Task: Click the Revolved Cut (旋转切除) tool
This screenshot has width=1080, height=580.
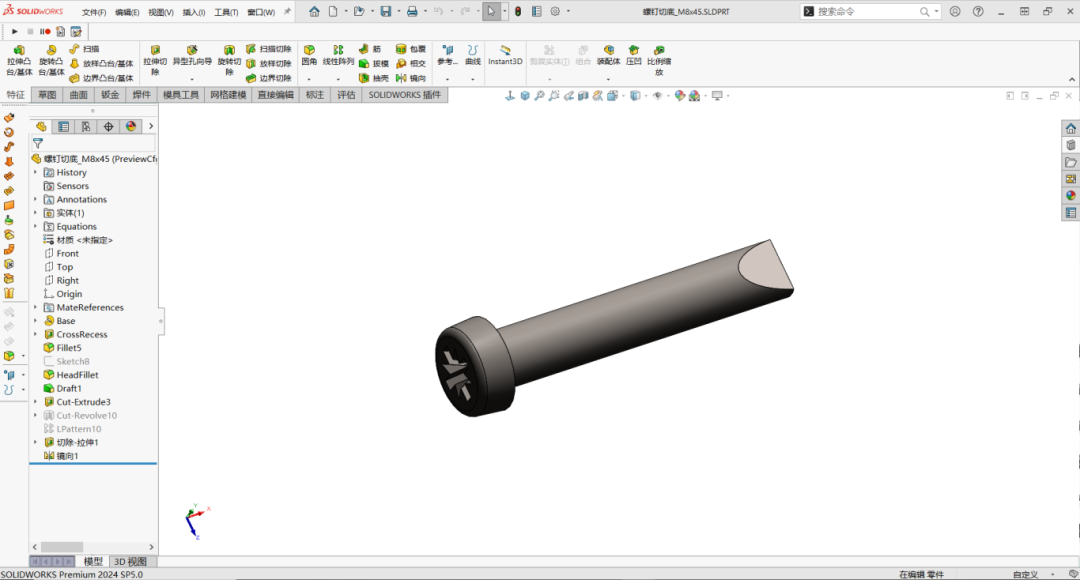Action: [x=229, y=61]
